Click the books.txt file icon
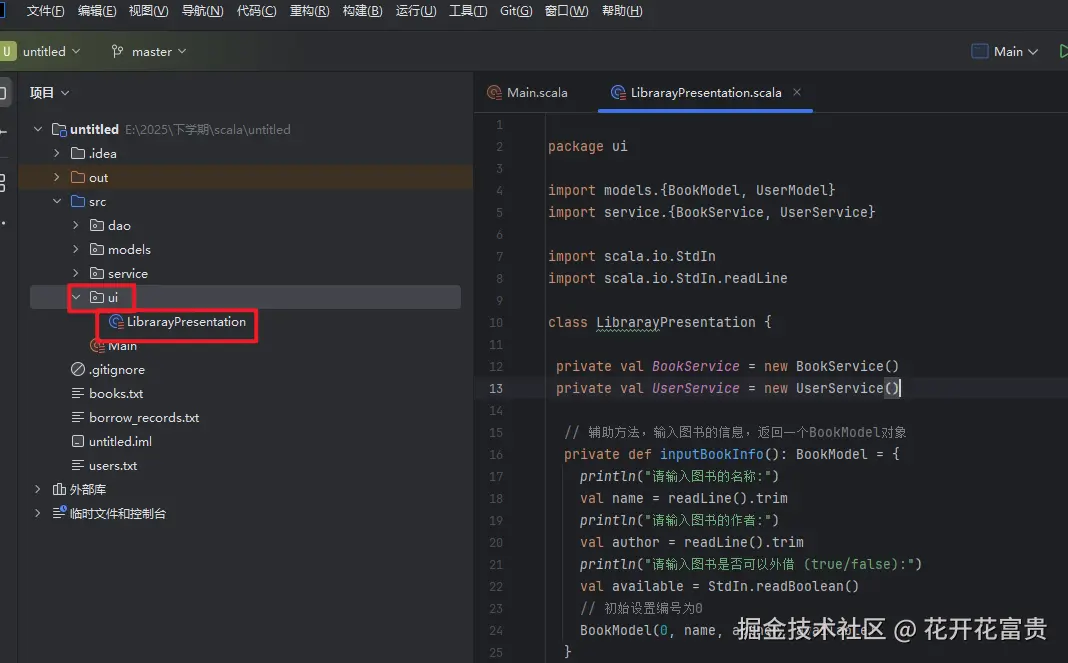1068x663 pixels. [x=78, y=393]
